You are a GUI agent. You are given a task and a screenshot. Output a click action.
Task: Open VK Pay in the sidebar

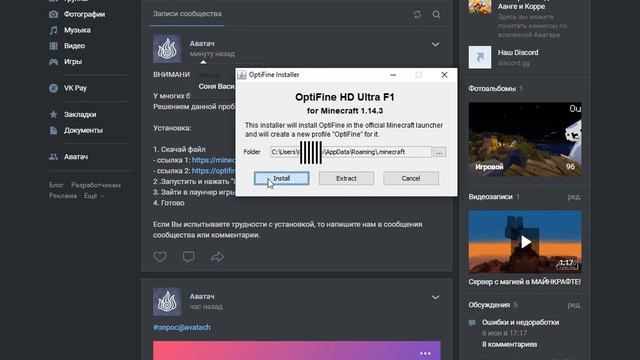(x=75, y=88)
